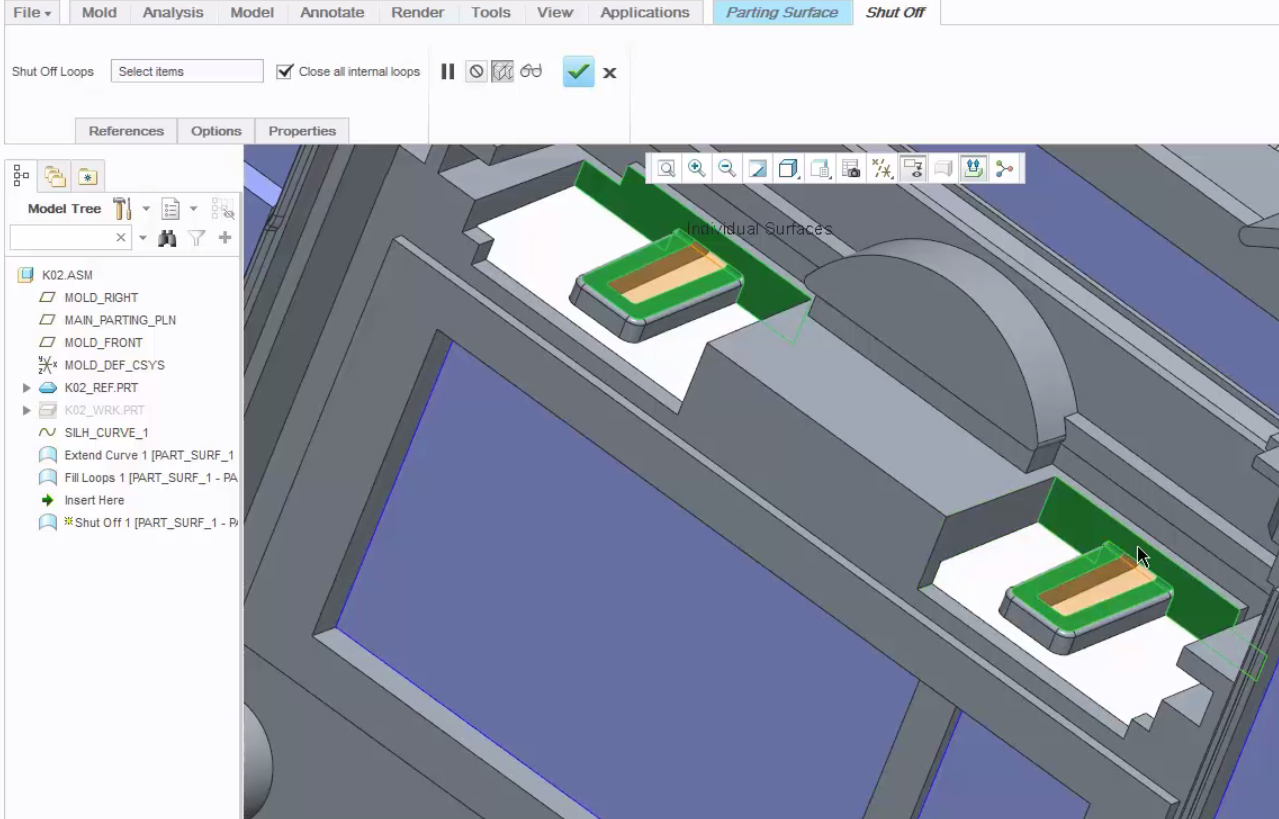Viewport: 1279px width, 819px height.
Task: Switch to the Render ribbon tab
Action: pos(417,13)
